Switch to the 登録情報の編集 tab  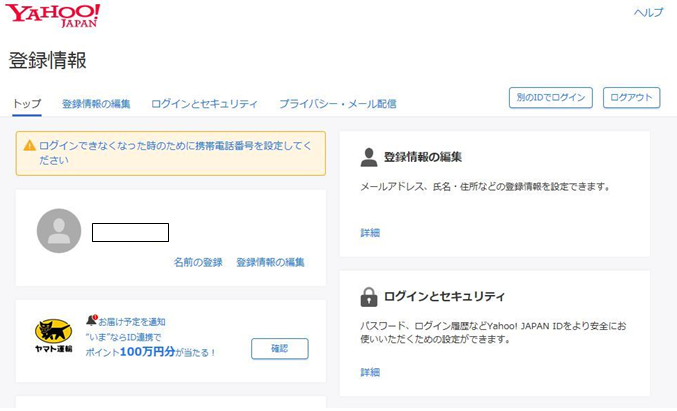click(96, 104)
